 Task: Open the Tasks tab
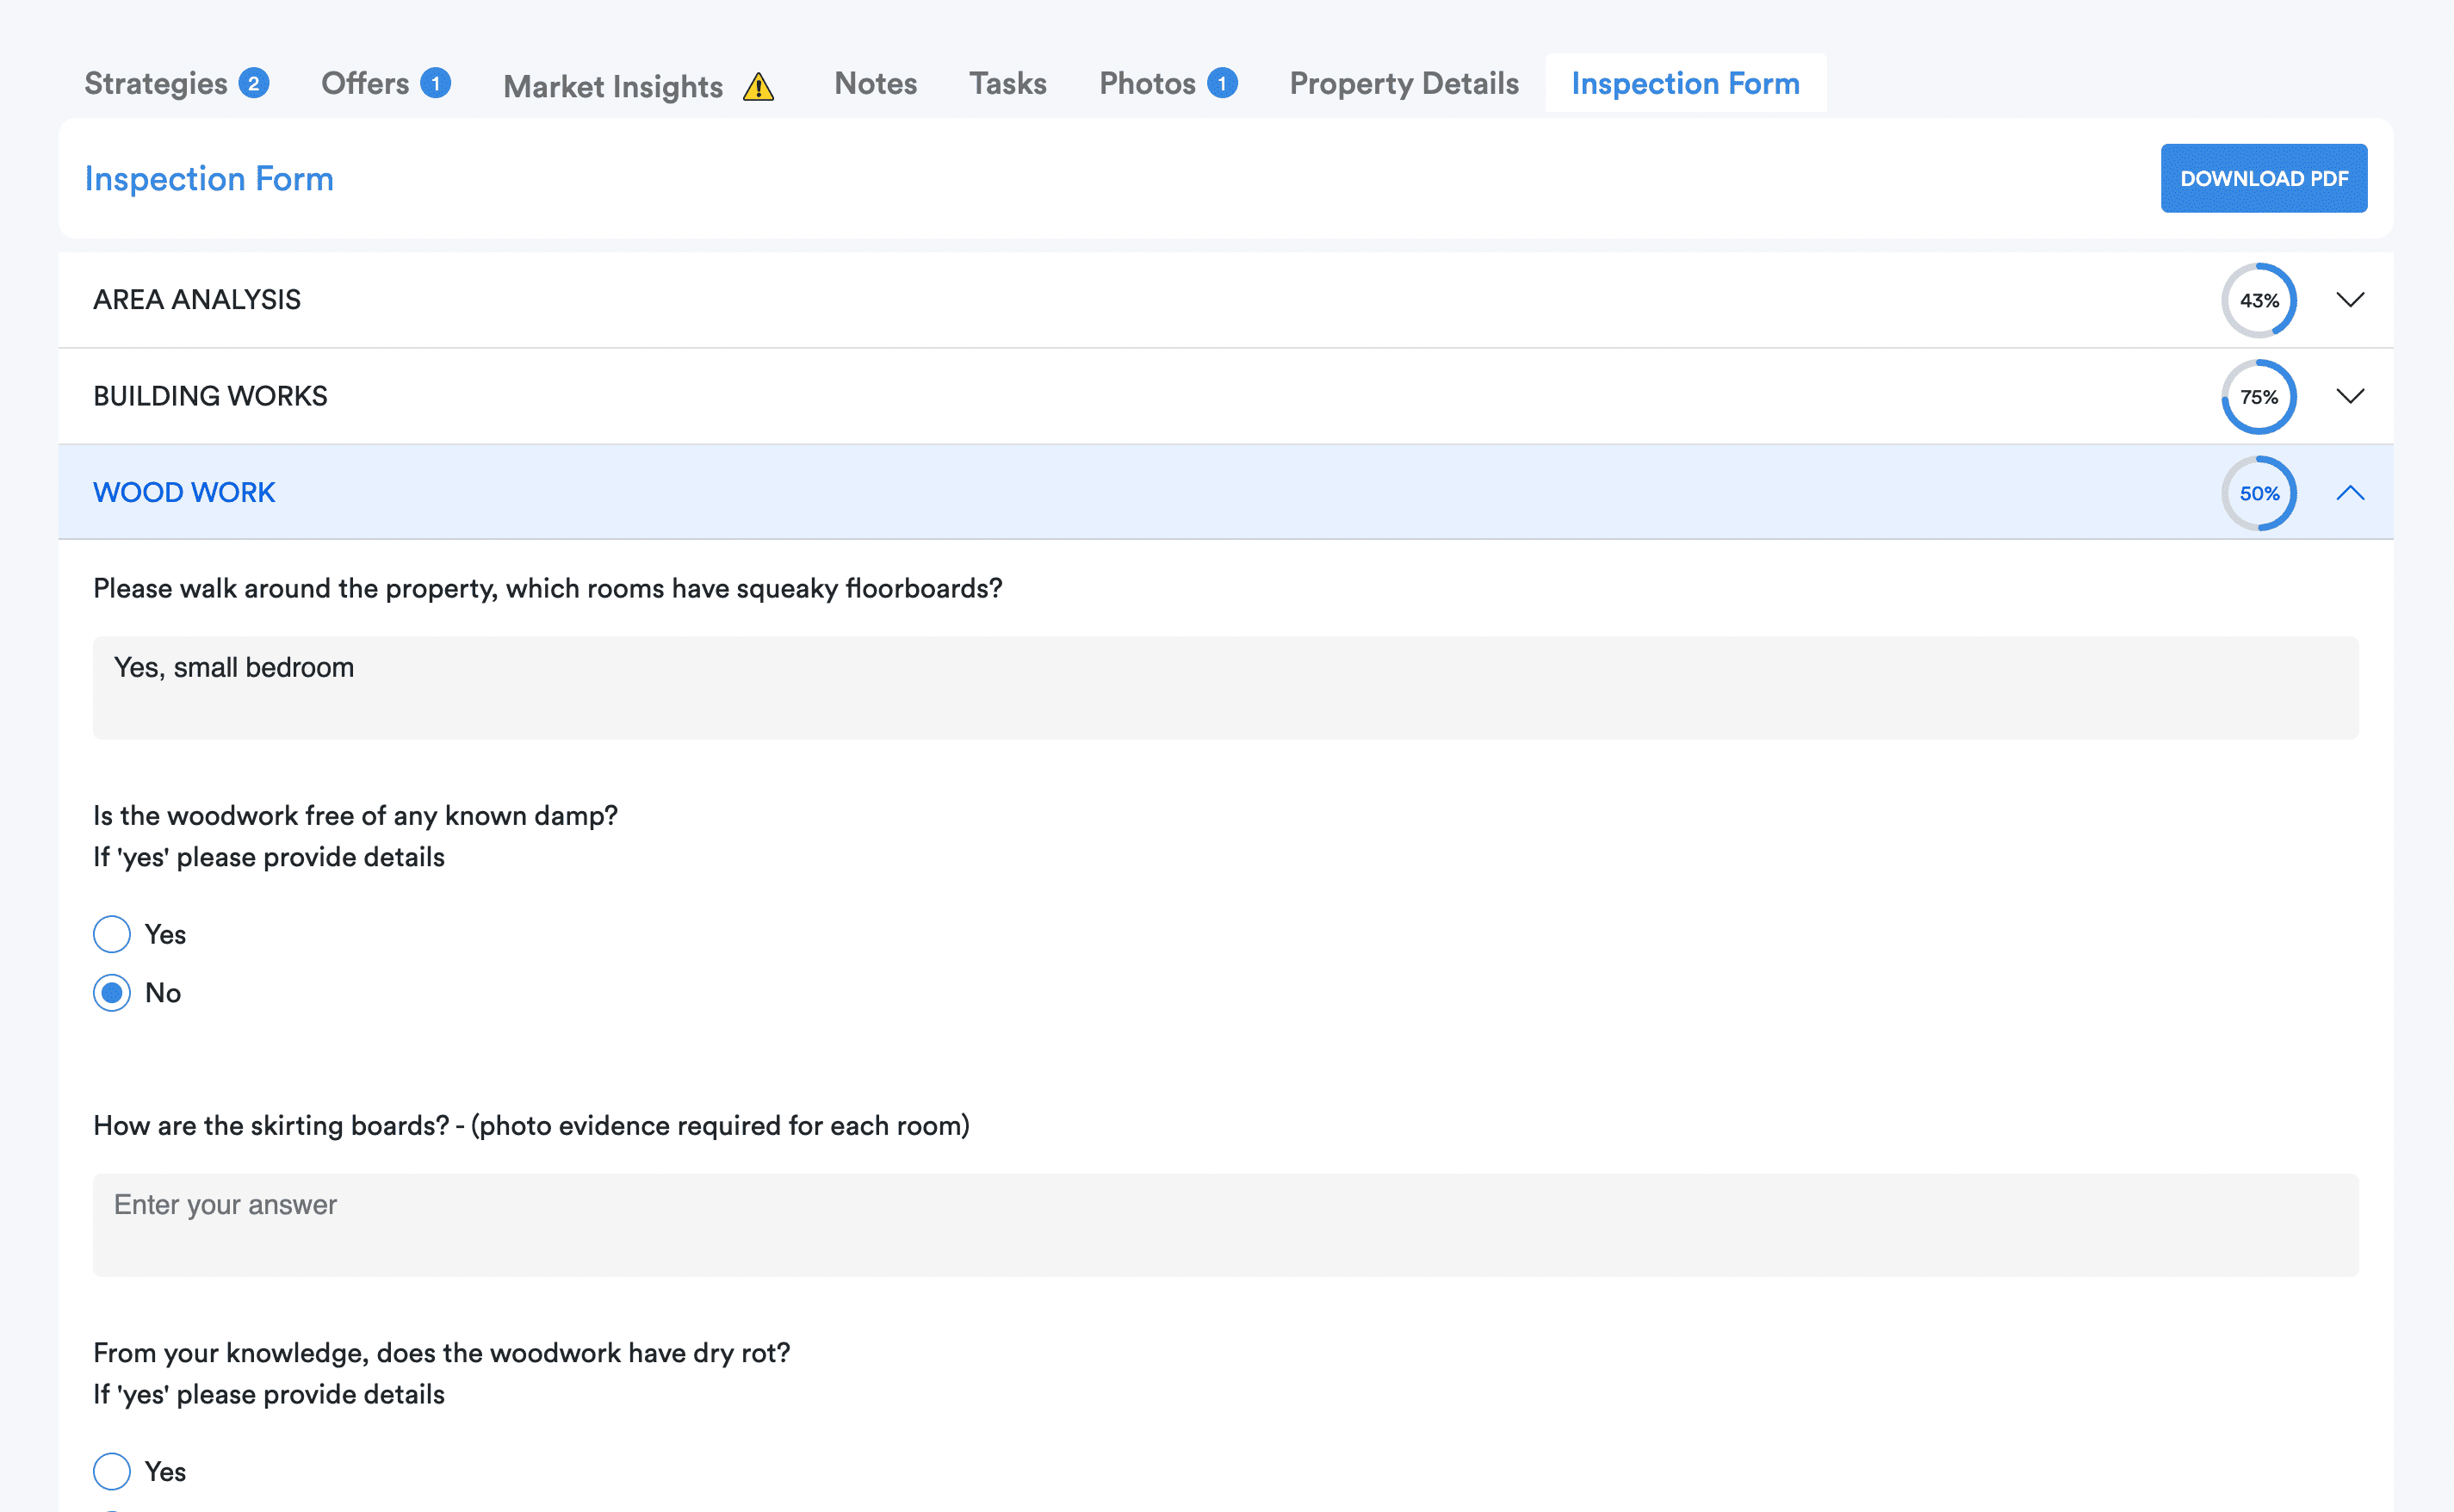point(1007,83)
